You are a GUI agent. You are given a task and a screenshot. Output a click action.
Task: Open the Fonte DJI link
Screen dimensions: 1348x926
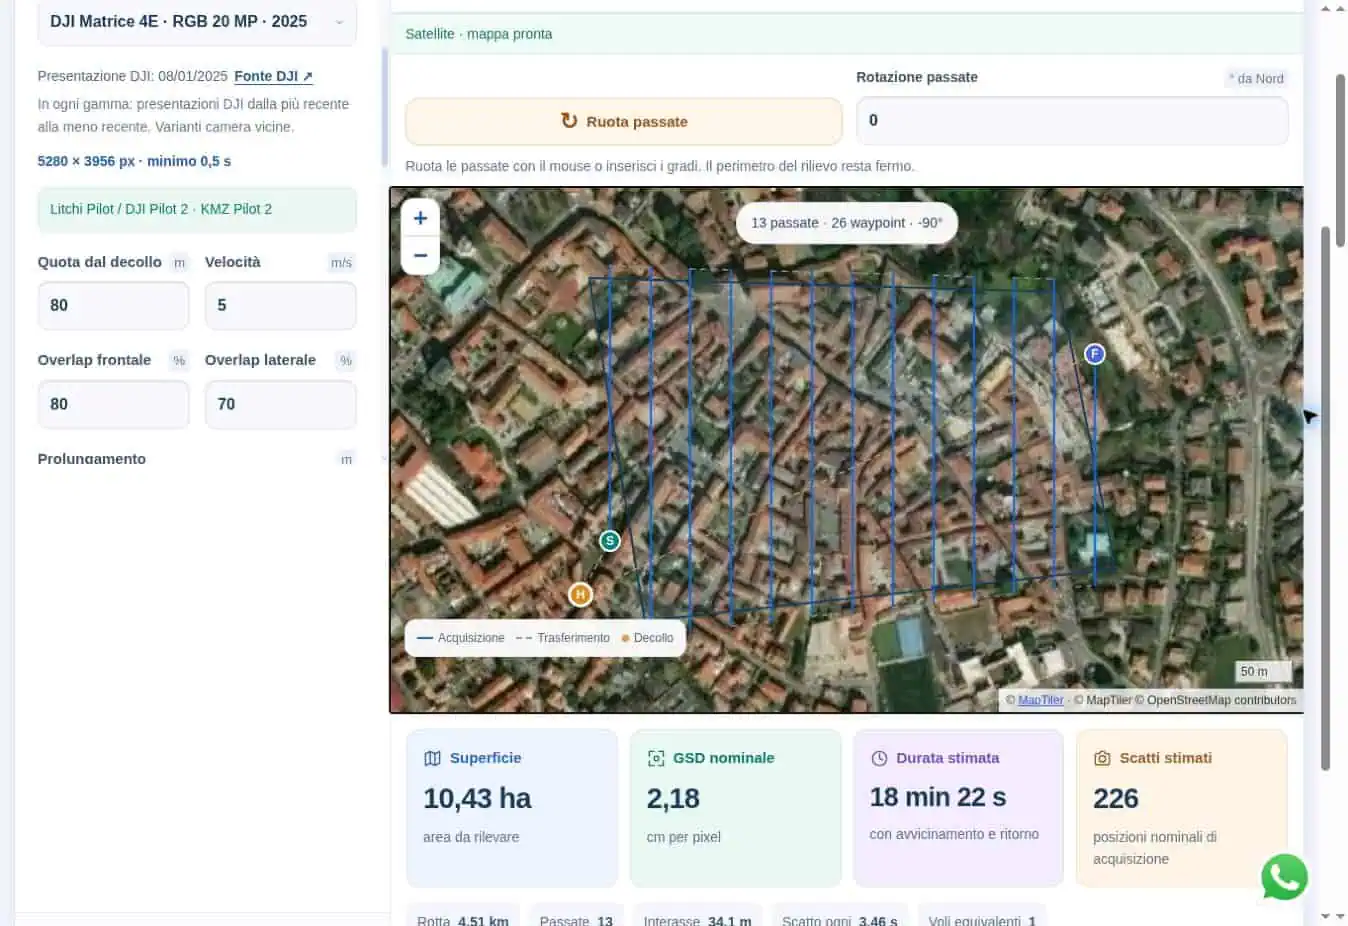pyautogui.click(x=273, y=76)
